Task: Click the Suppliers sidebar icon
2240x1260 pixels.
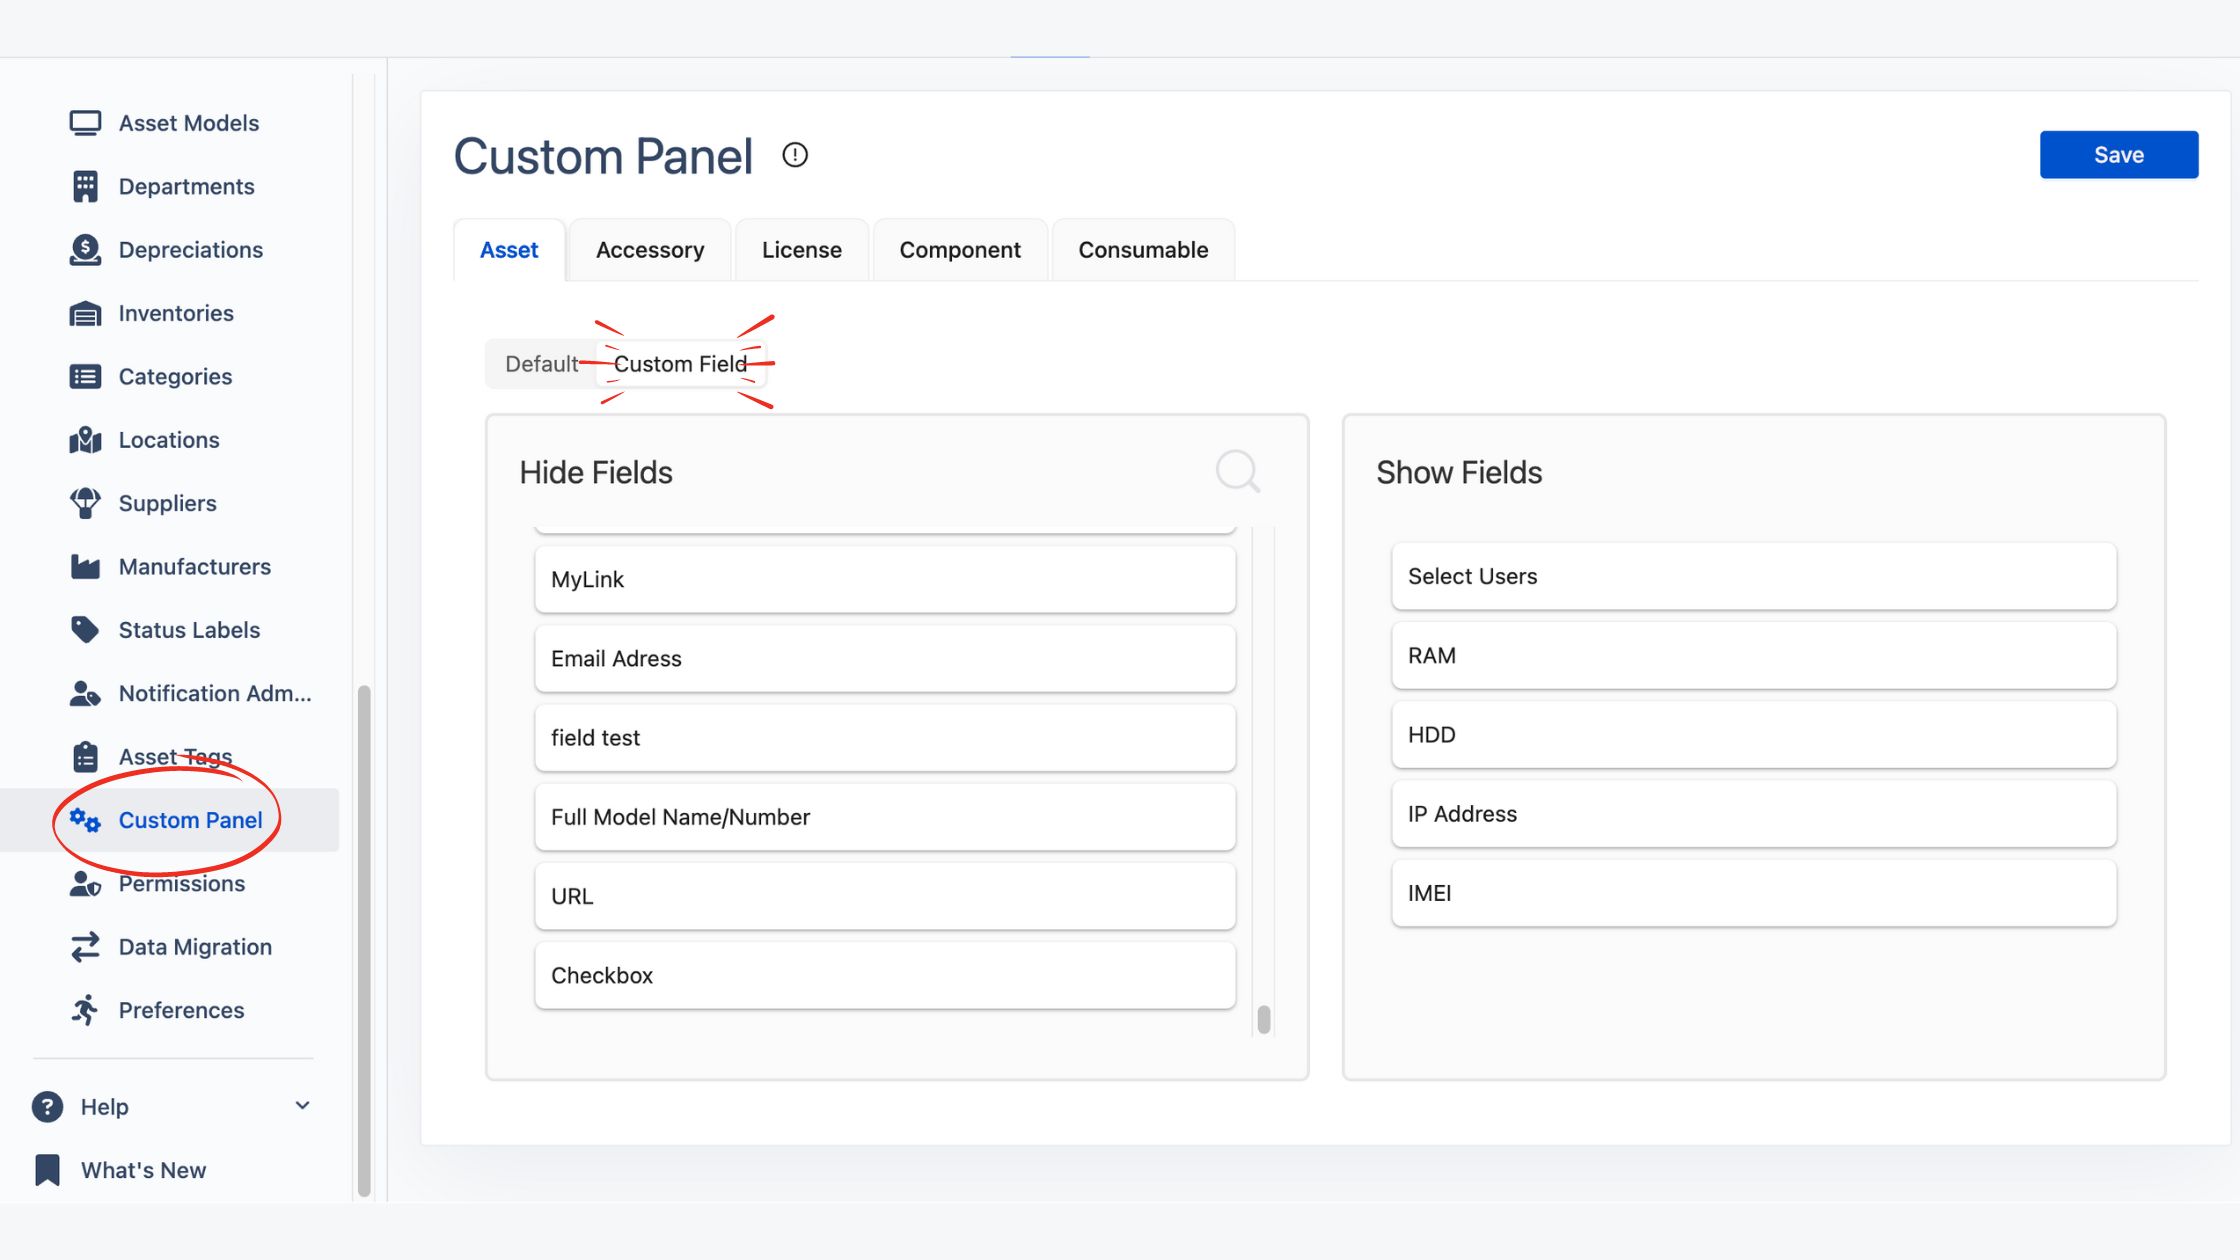Action: click(85, 503)
